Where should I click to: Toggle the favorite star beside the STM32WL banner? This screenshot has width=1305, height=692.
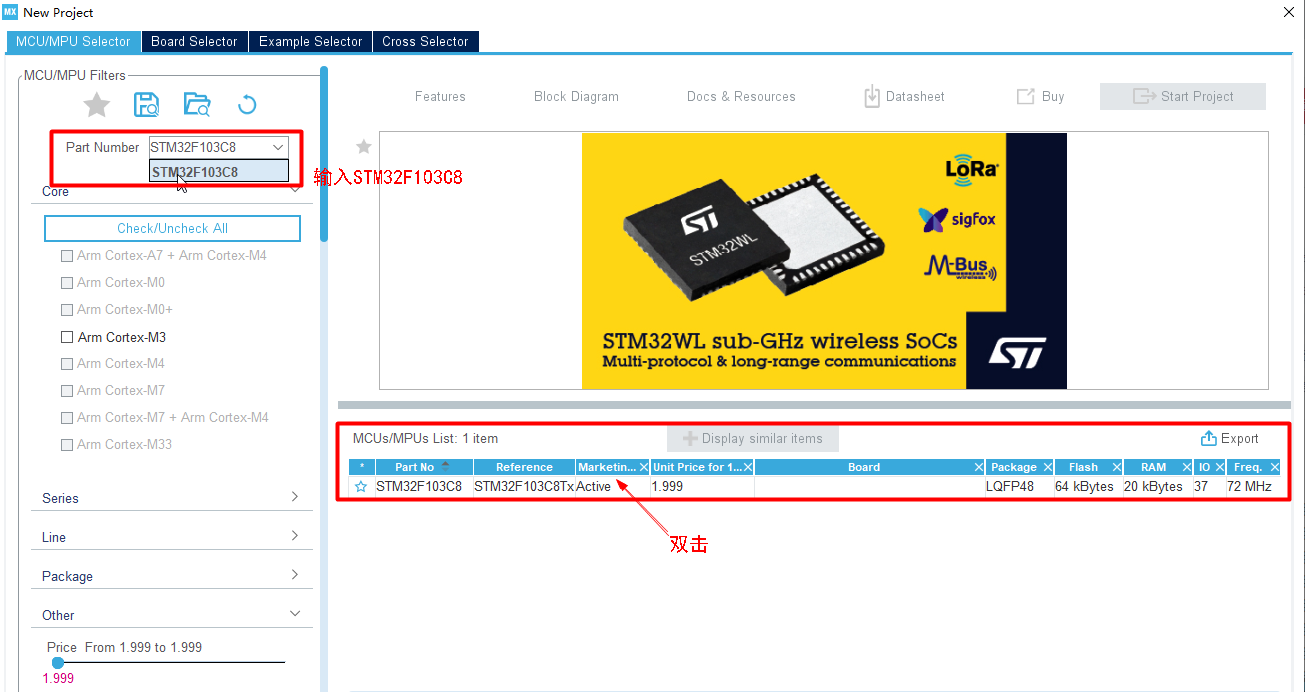point(364,146)
